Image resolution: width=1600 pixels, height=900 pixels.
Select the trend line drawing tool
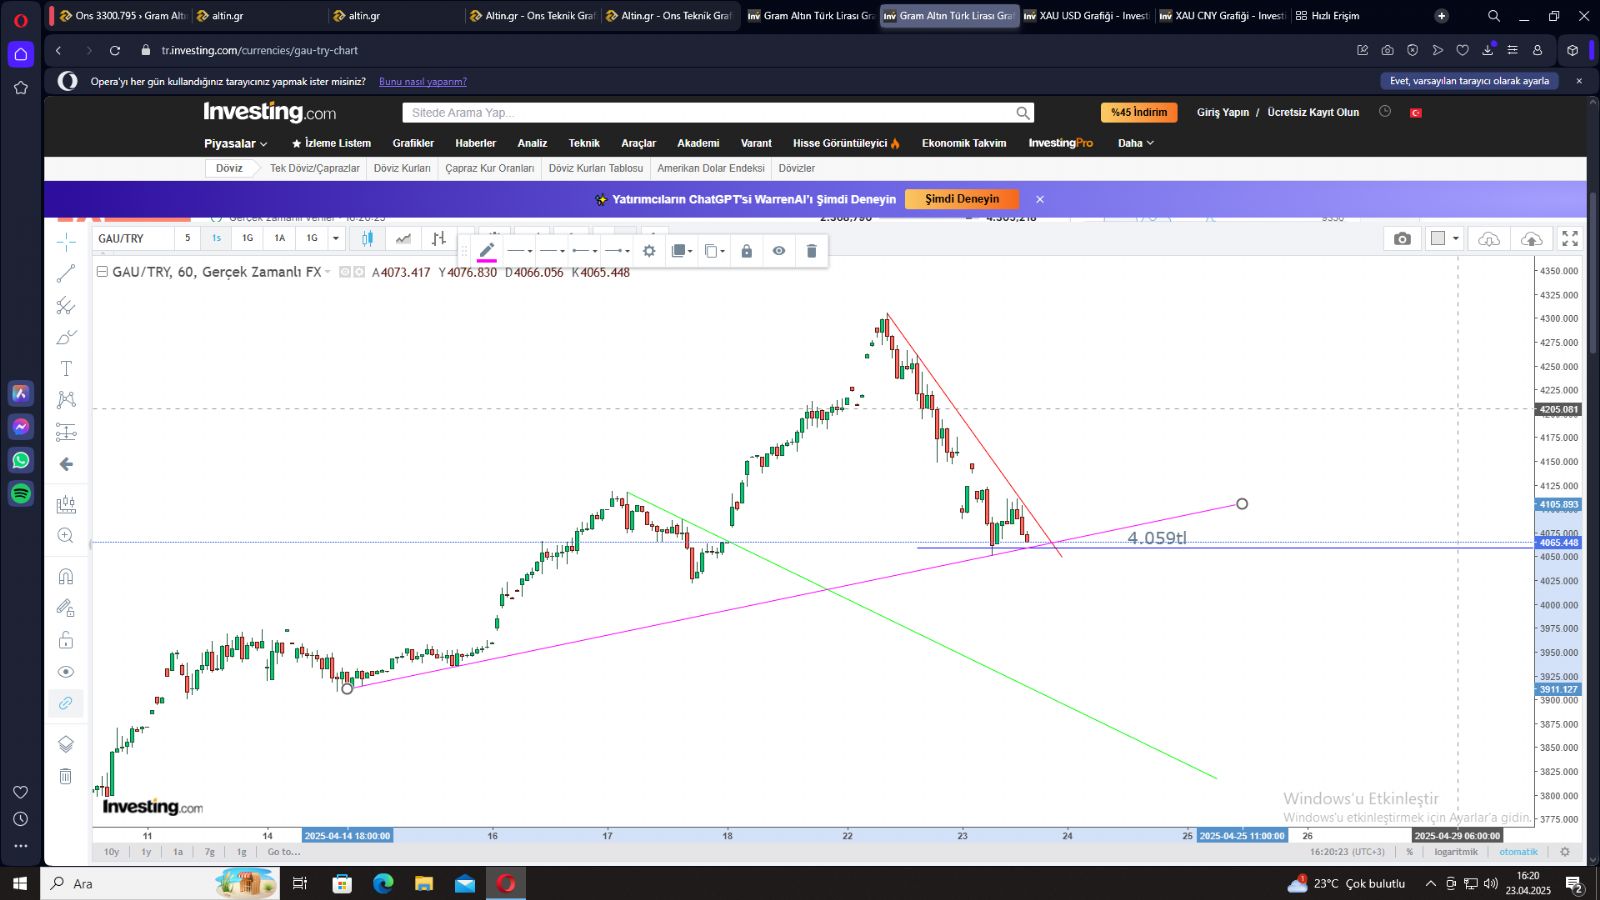66,273
